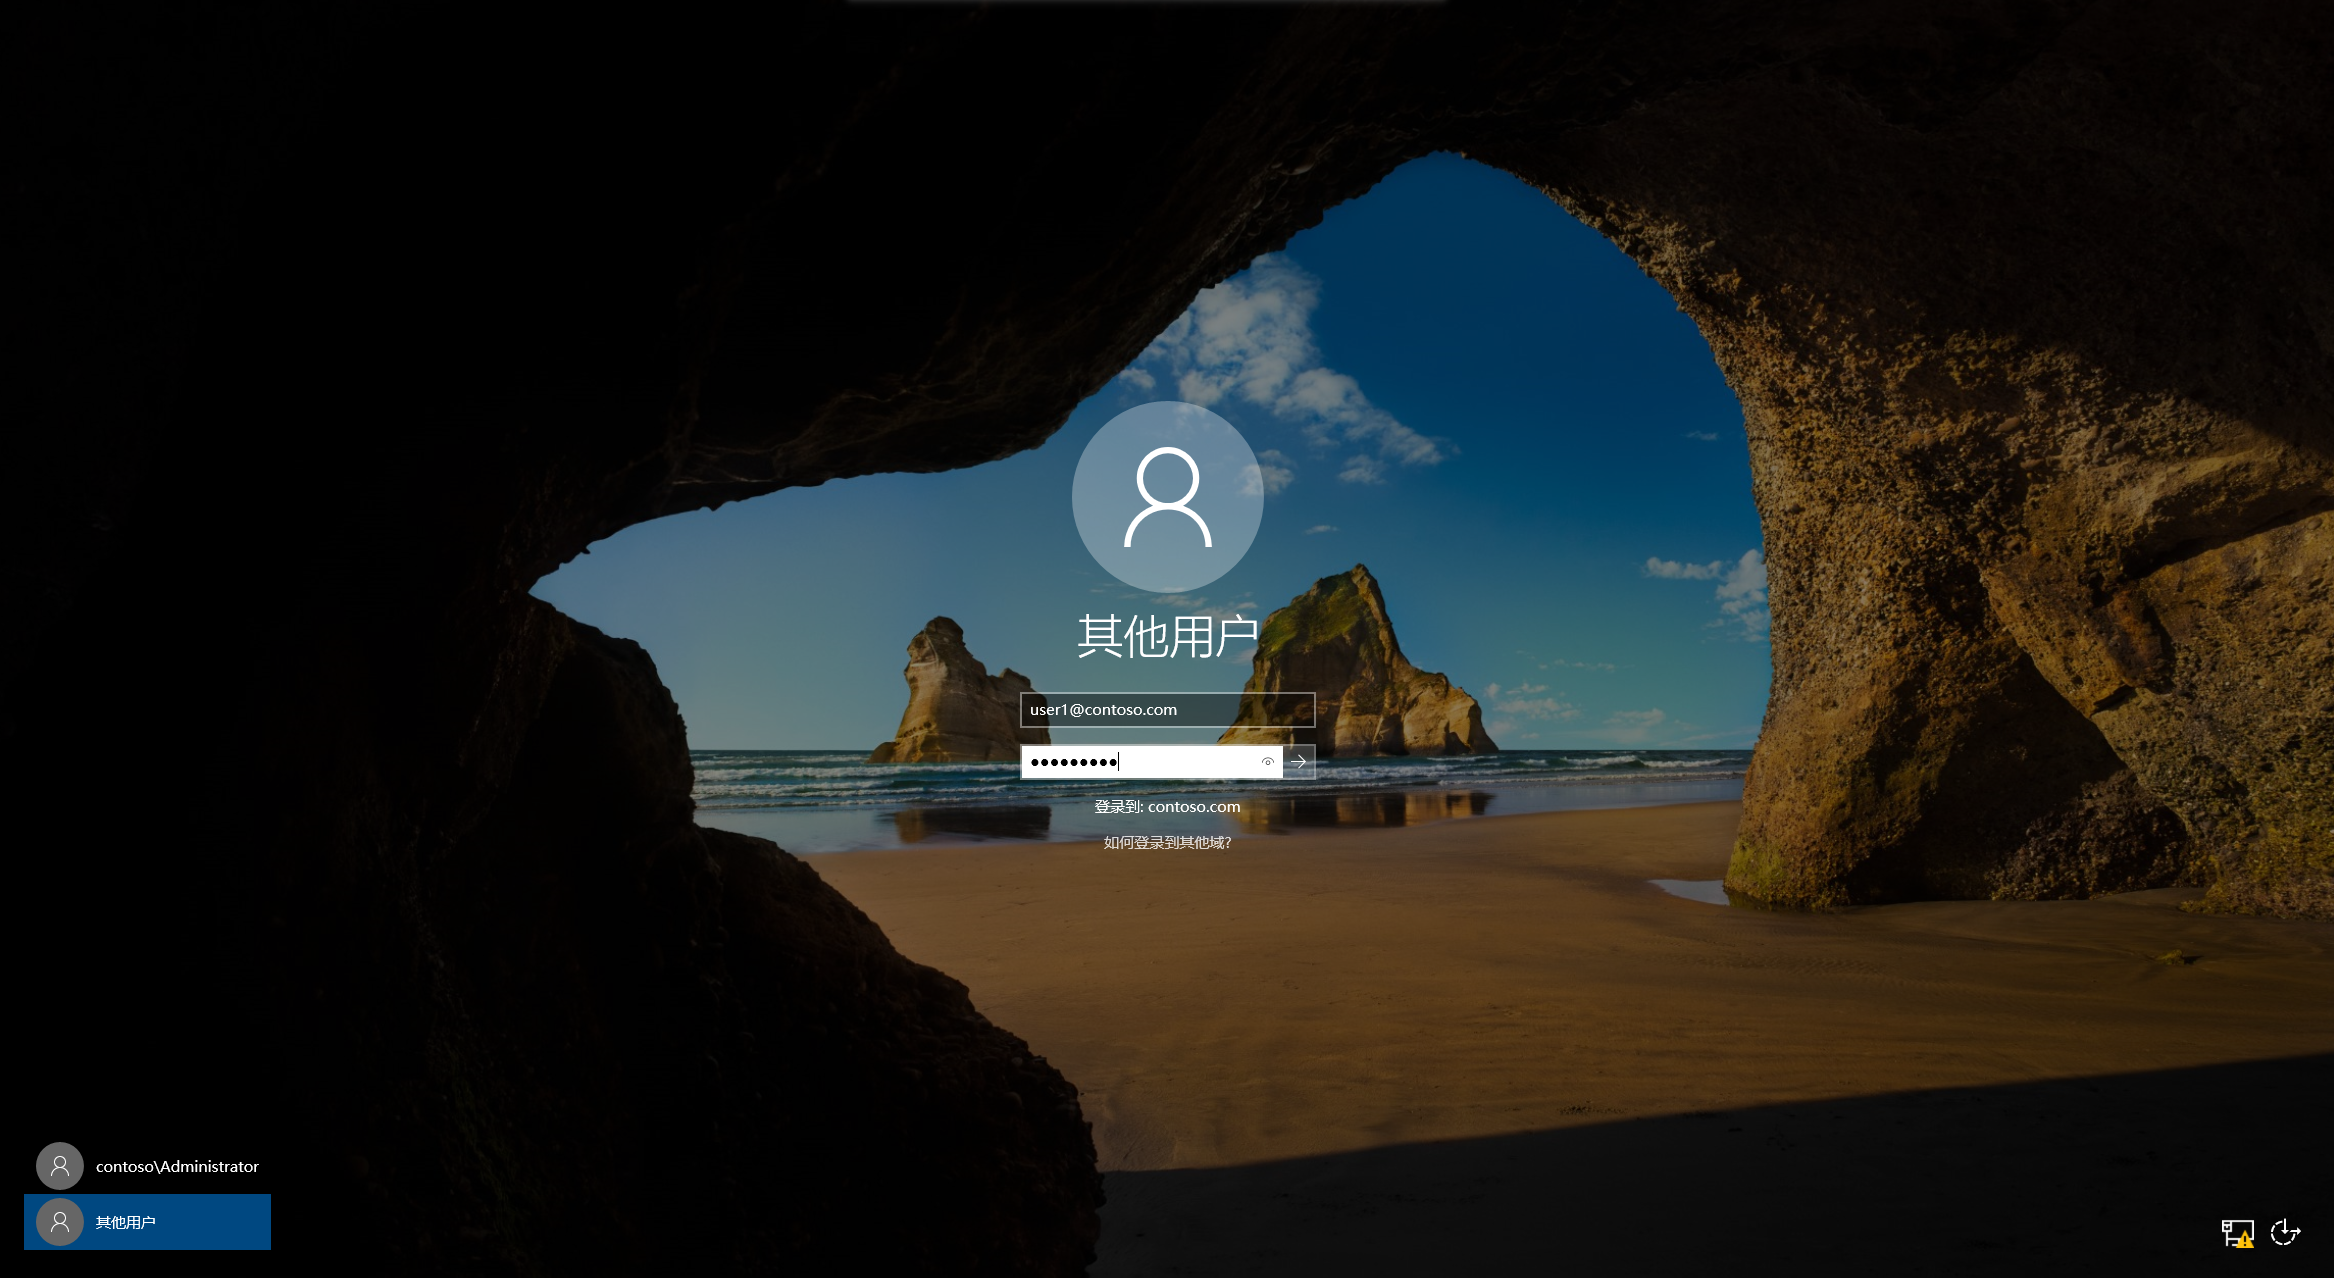Submit login with the arrow button
The height and width of the screenshot is (1278, 2334).
pos(1298,762)
